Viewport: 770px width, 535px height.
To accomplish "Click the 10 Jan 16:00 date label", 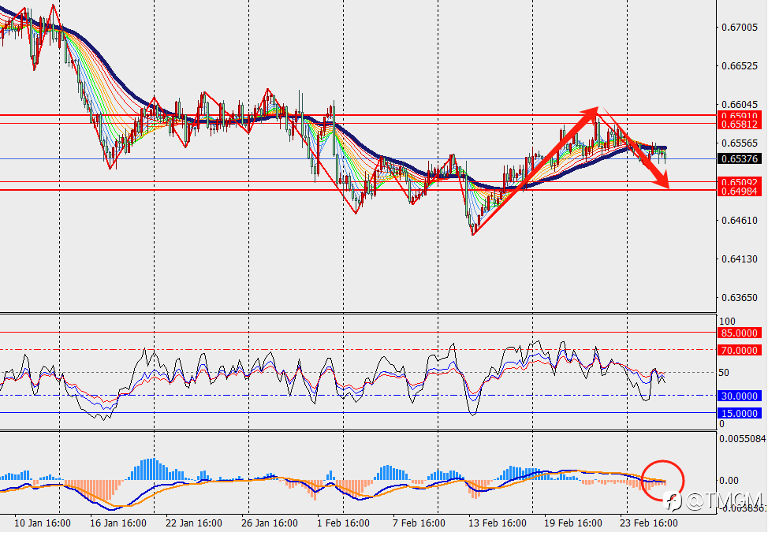I will [42, 523].
